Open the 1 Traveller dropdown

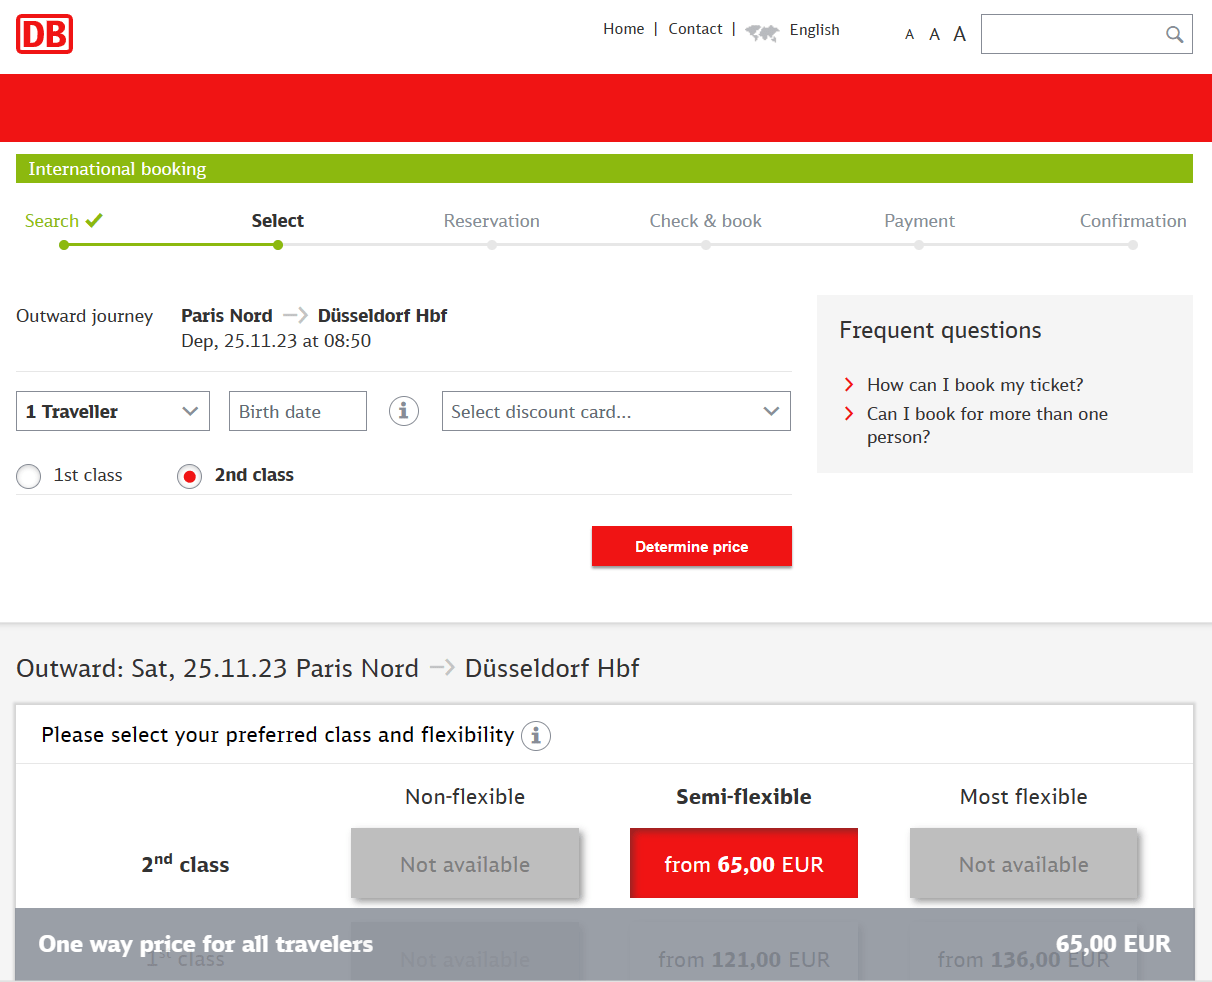click(113, 411)
